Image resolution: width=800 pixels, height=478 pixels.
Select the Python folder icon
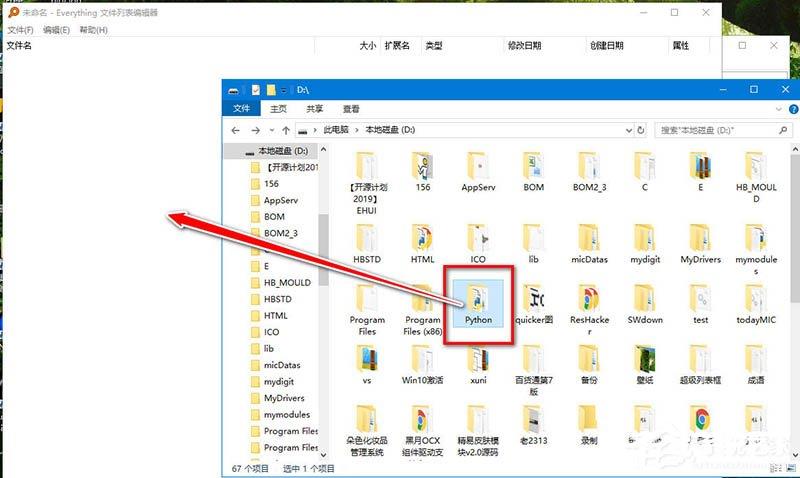coord(478,298)
